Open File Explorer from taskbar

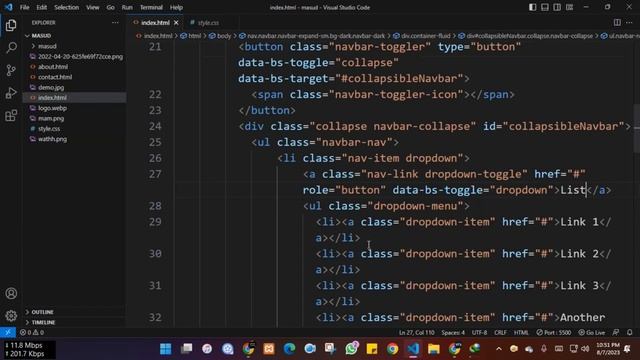[433, 349]
